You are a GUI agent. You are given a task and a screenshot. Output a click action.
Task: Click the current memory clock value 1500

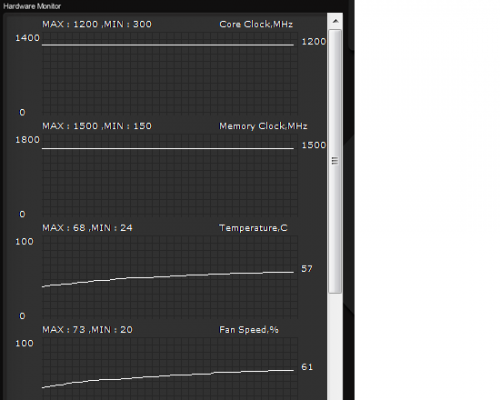(313, 145)
